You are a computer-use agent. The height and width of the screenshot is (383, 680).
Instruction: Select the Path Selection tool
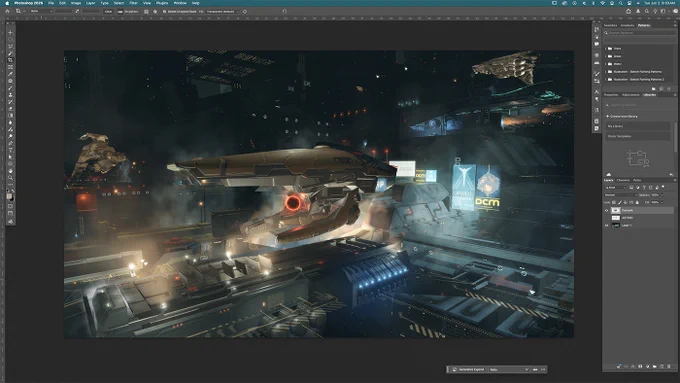tap(10, 157)
